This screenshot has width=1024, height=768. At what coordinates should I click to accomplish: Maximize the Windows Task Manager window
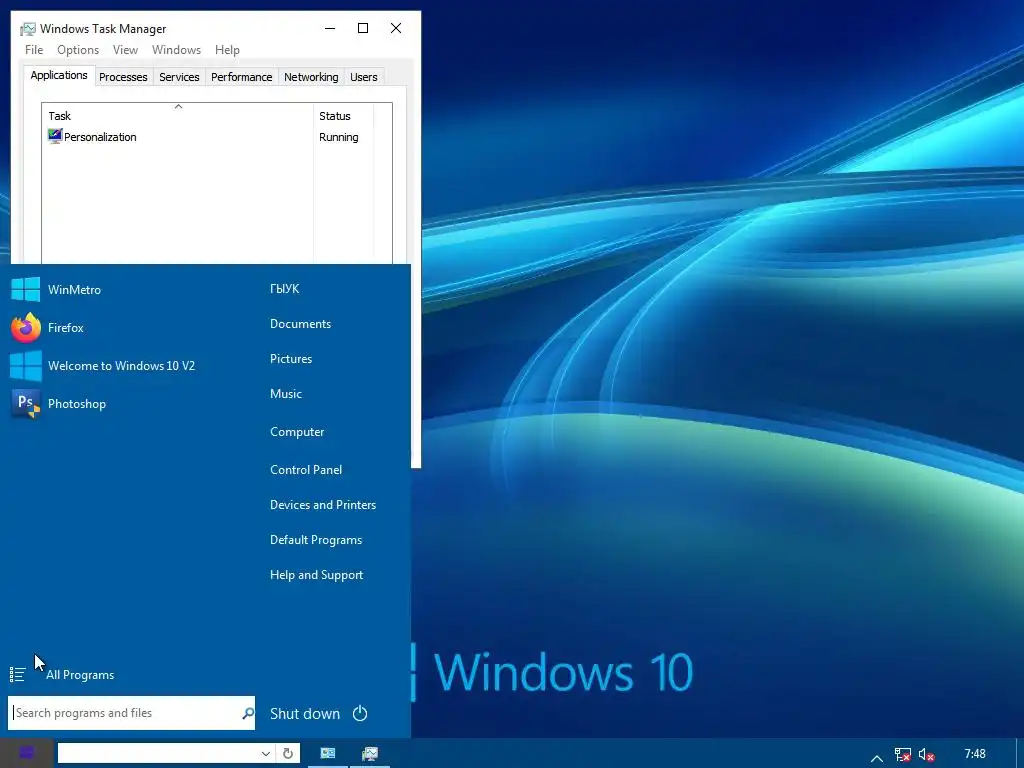coord(363,28)
